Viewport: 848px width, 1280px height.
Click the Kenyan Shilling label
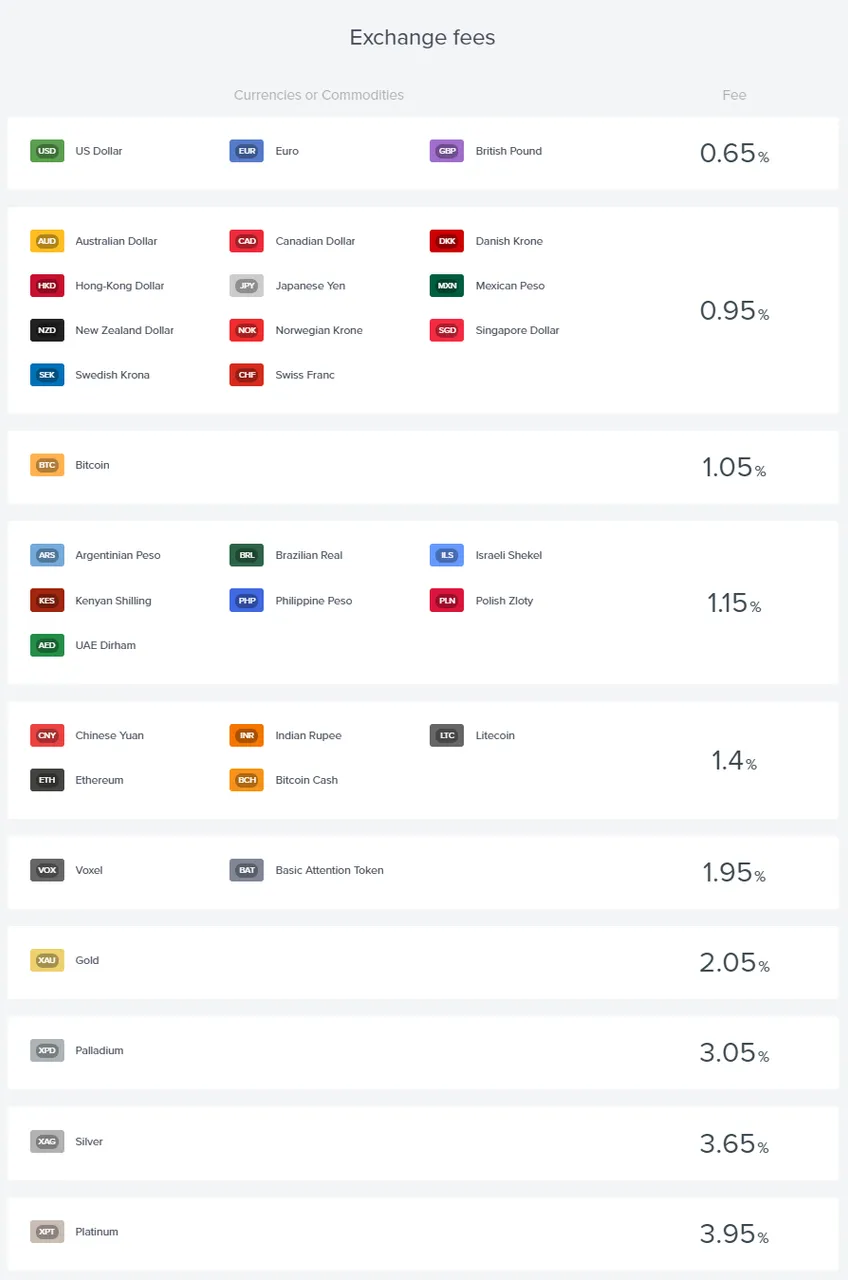(113, 601)
